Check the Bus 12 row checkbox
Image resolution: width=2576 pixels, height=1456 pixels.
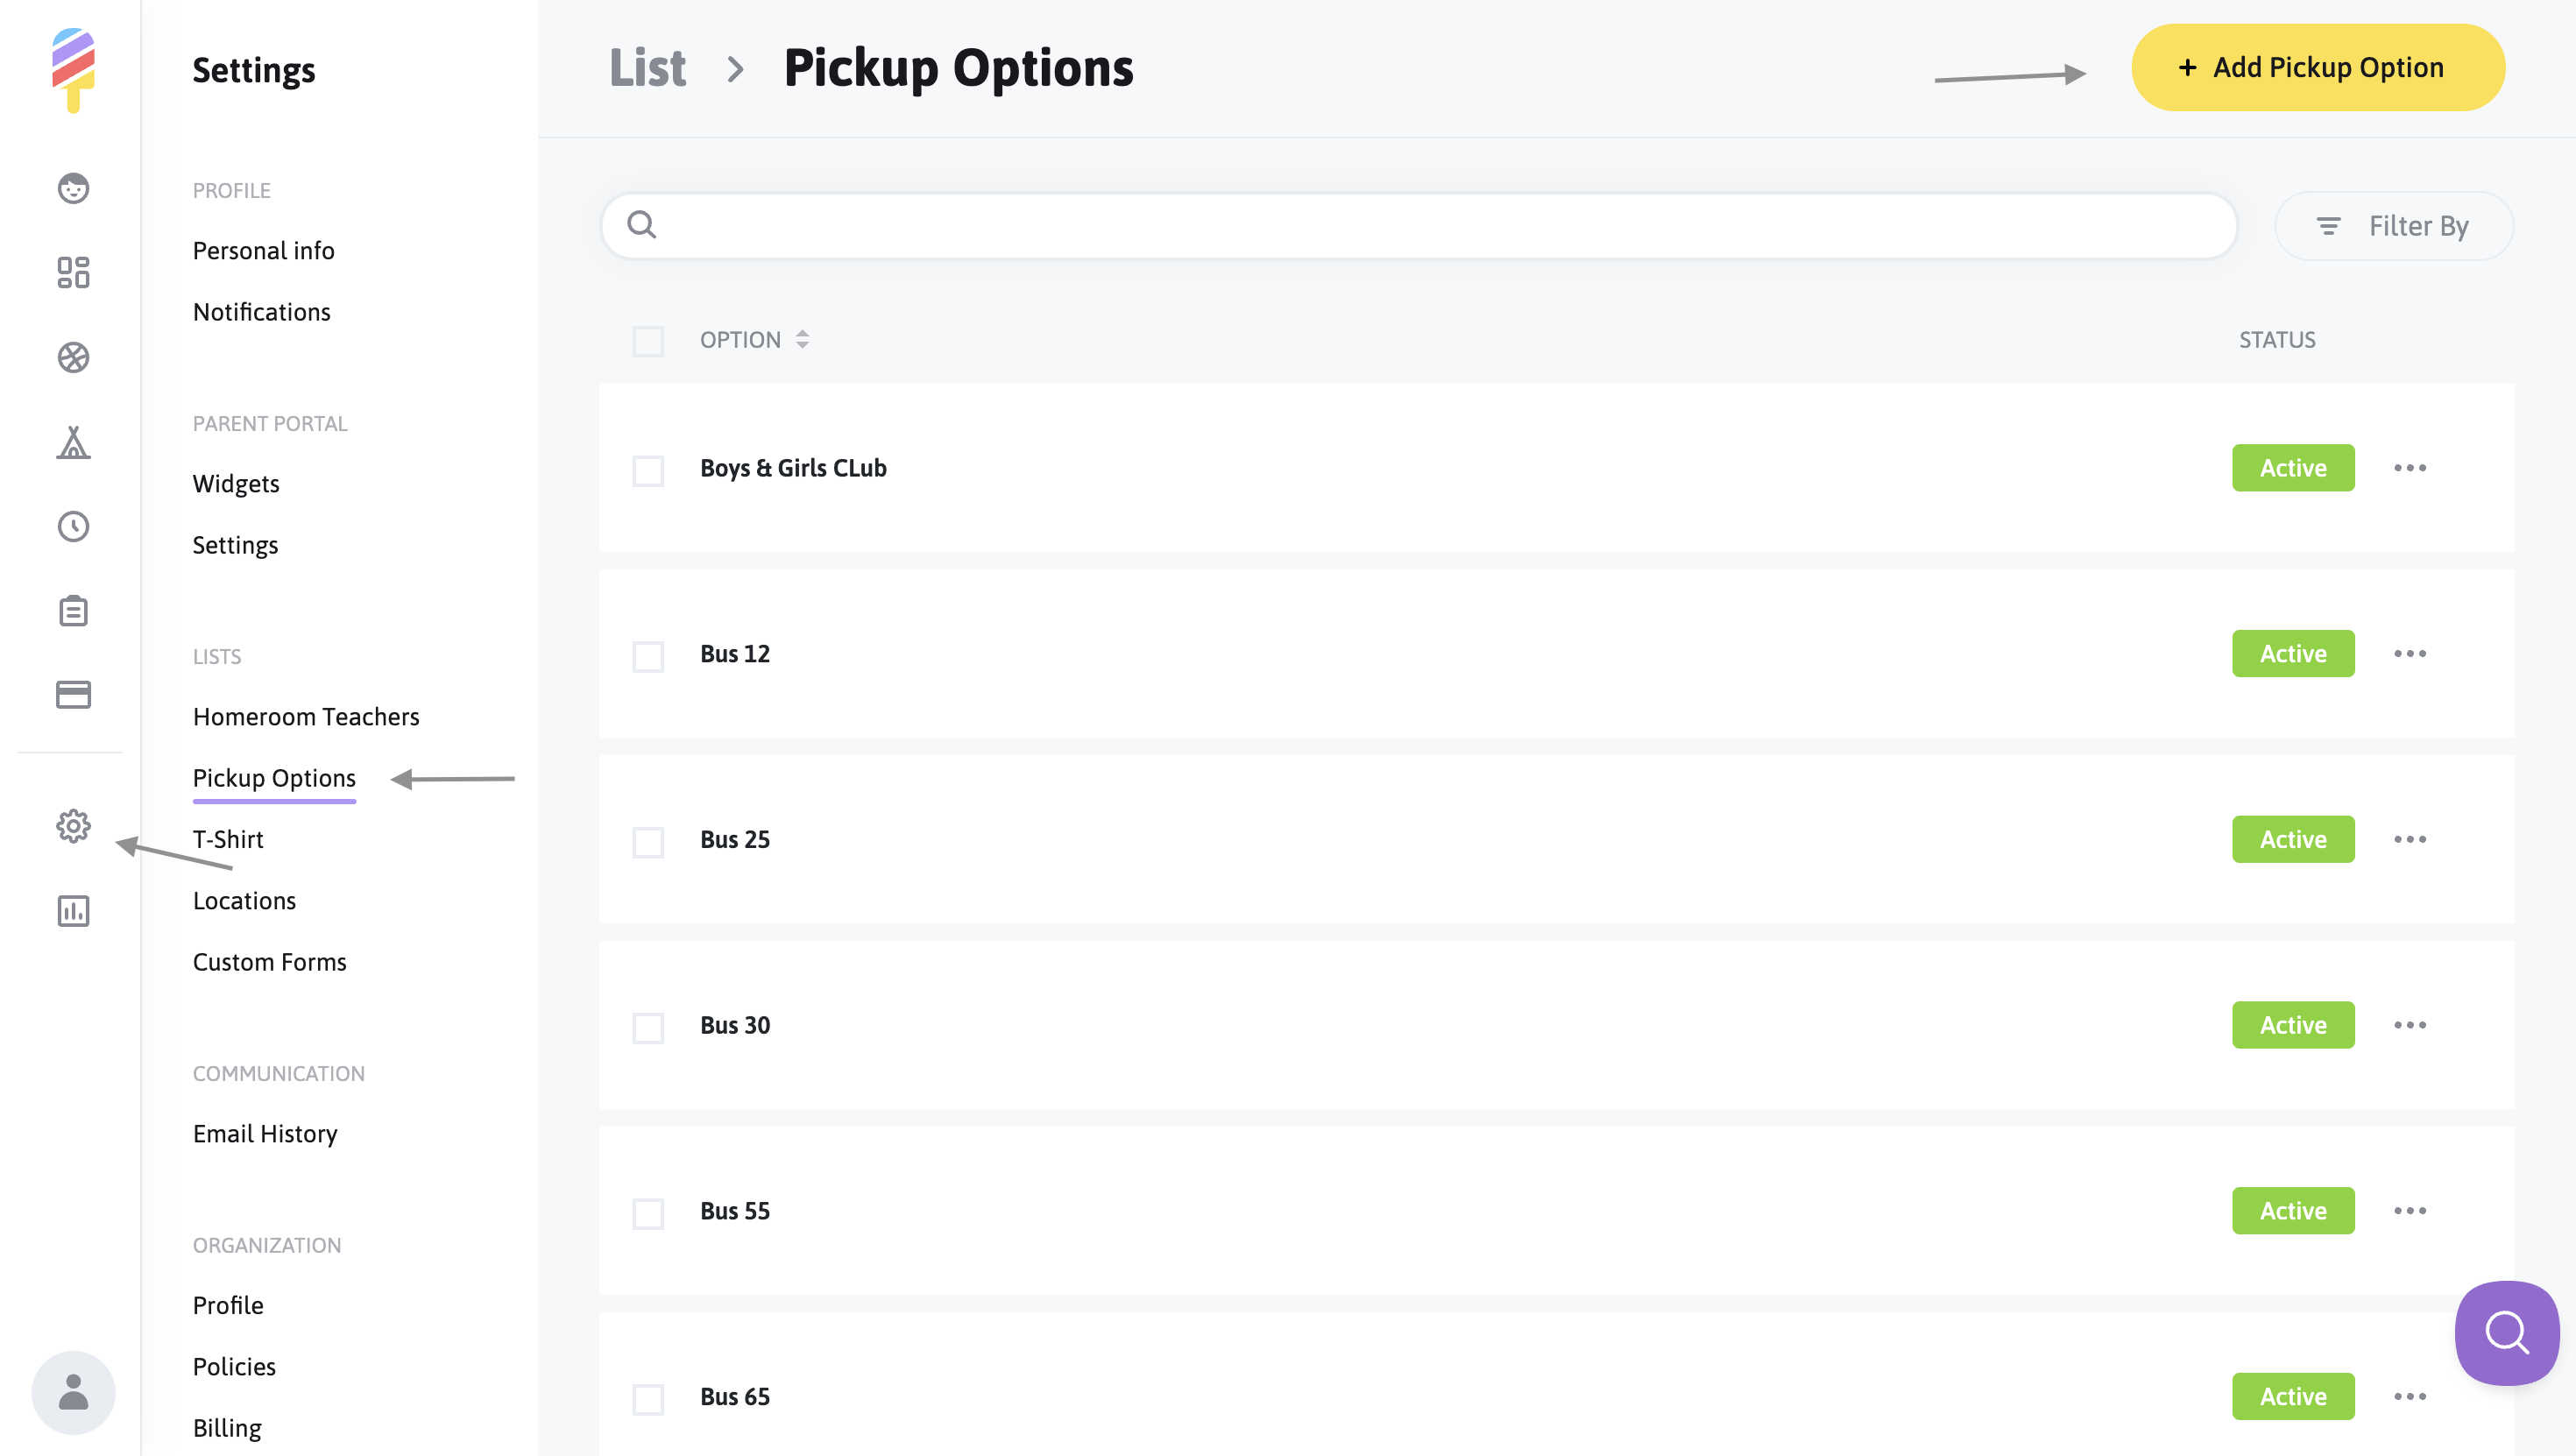[x=648, y=656]
